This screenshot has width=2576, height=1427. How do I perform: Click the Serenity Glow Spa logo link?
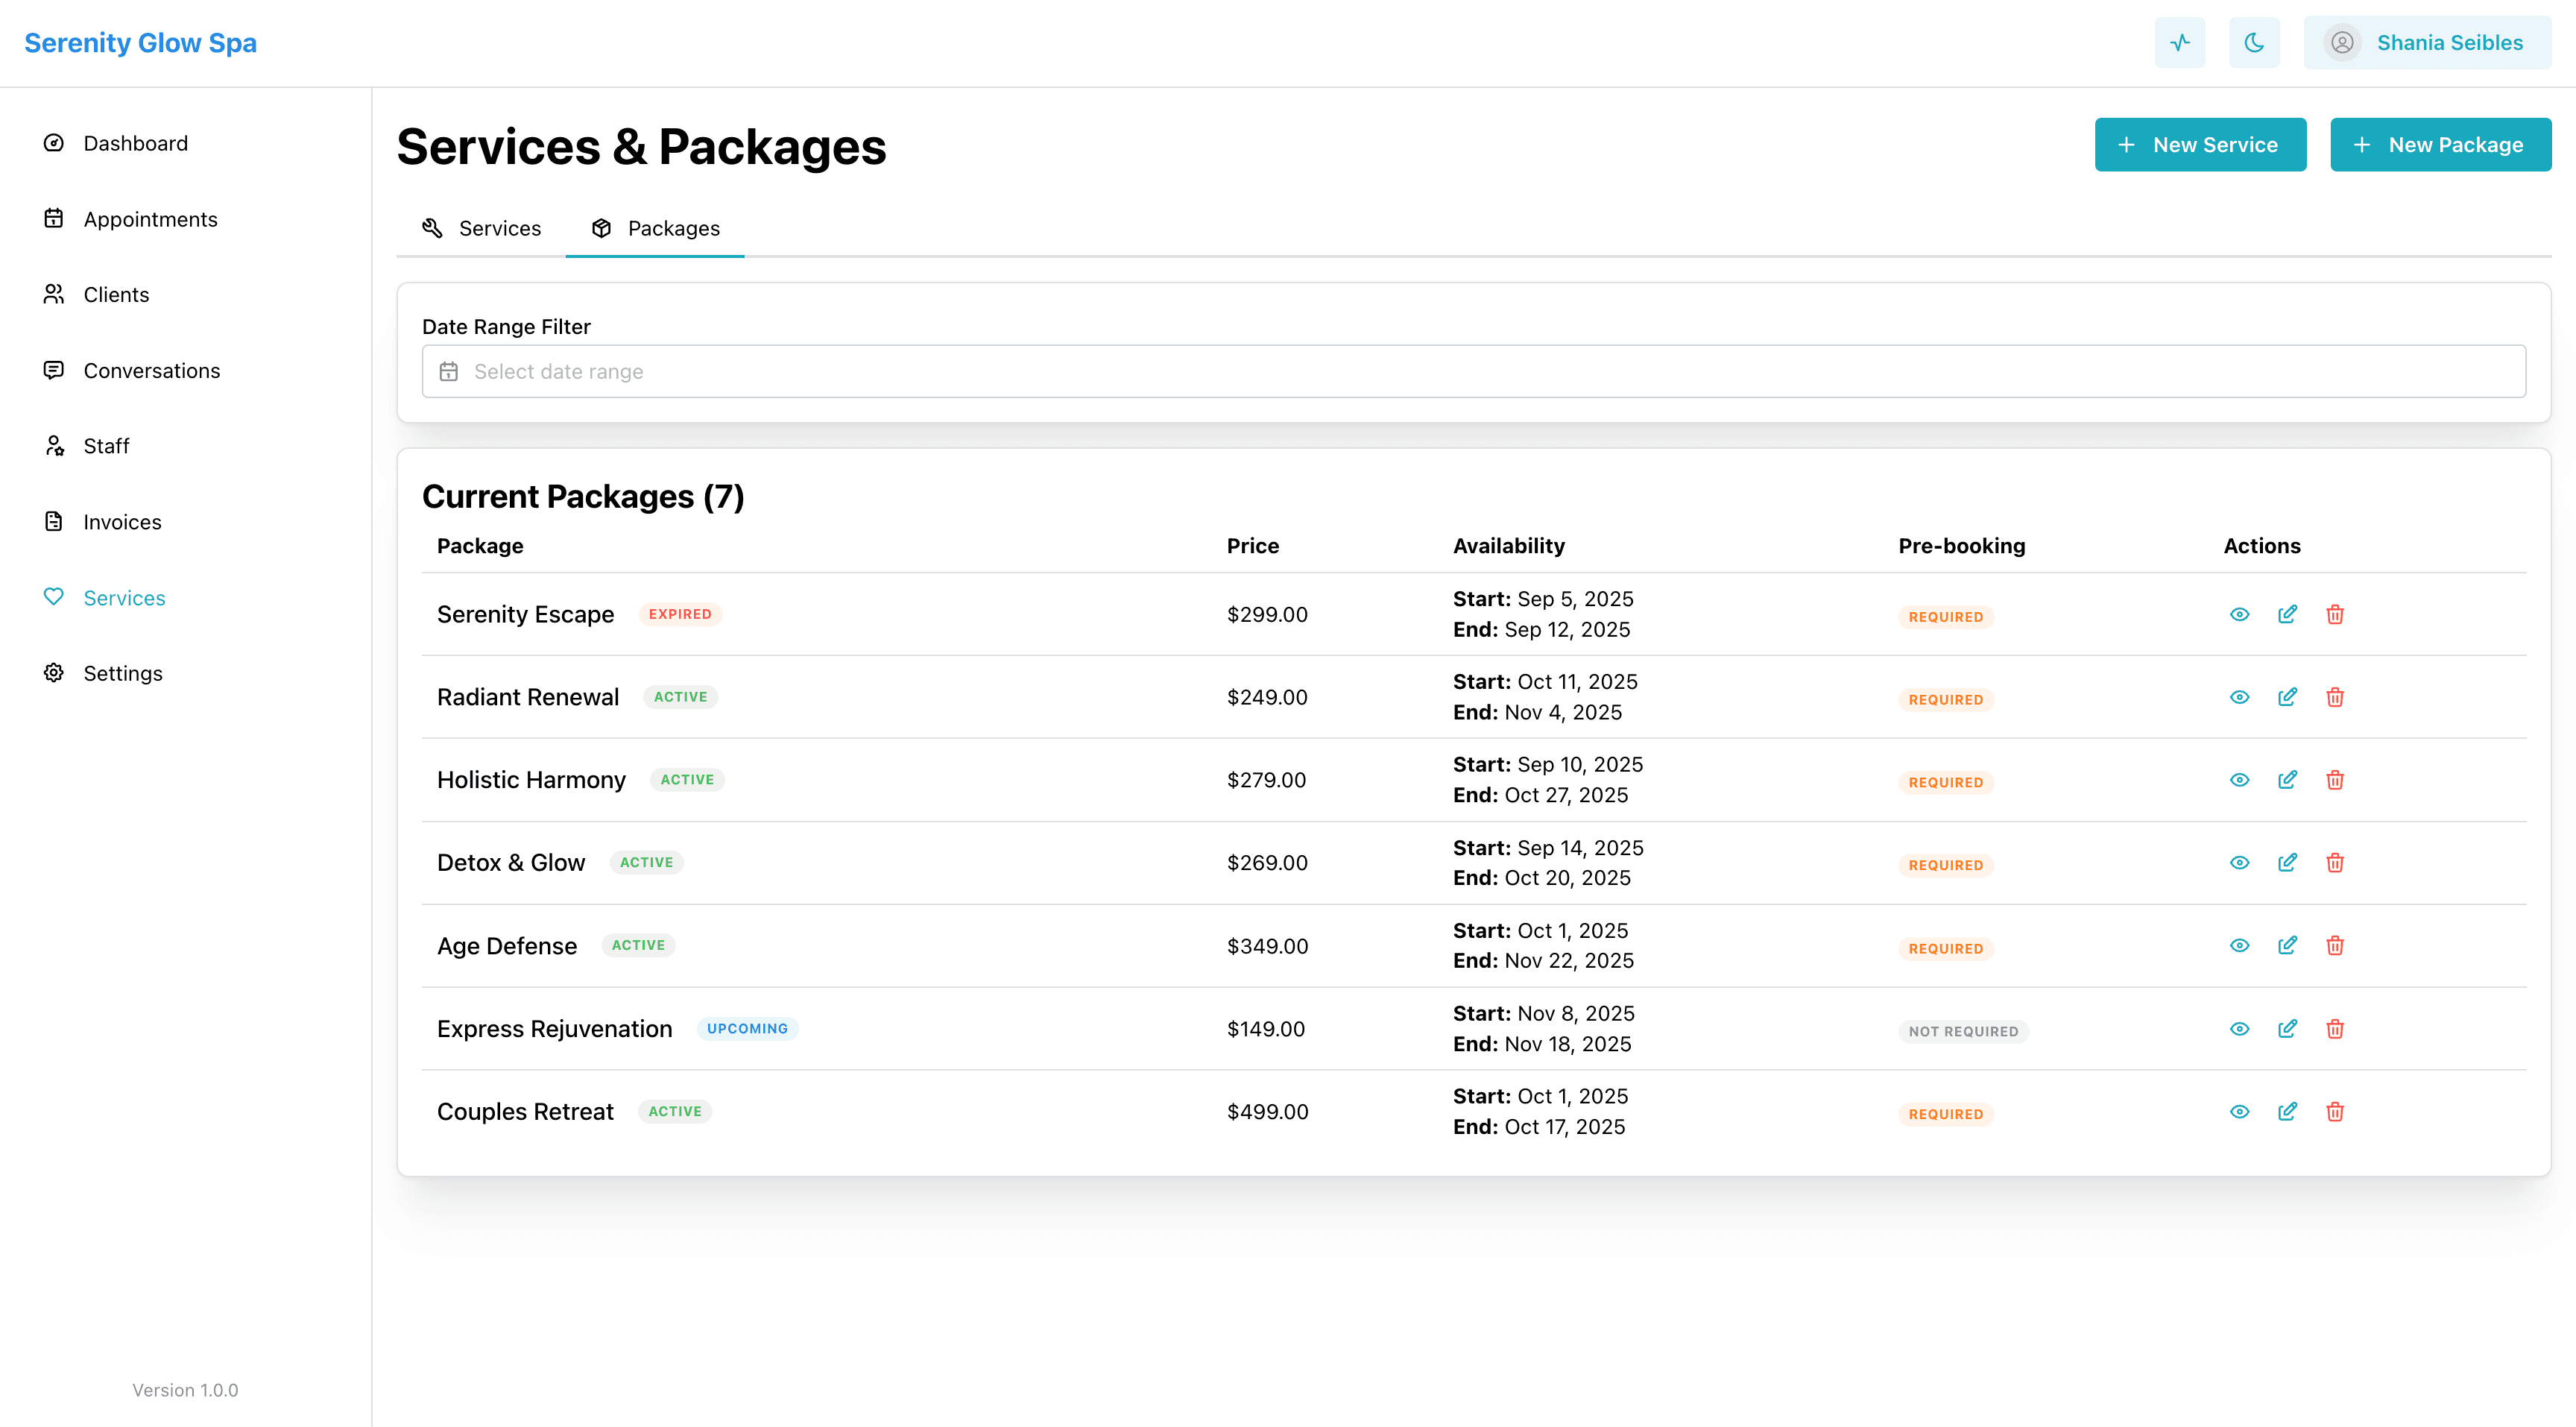click(140, 43)
